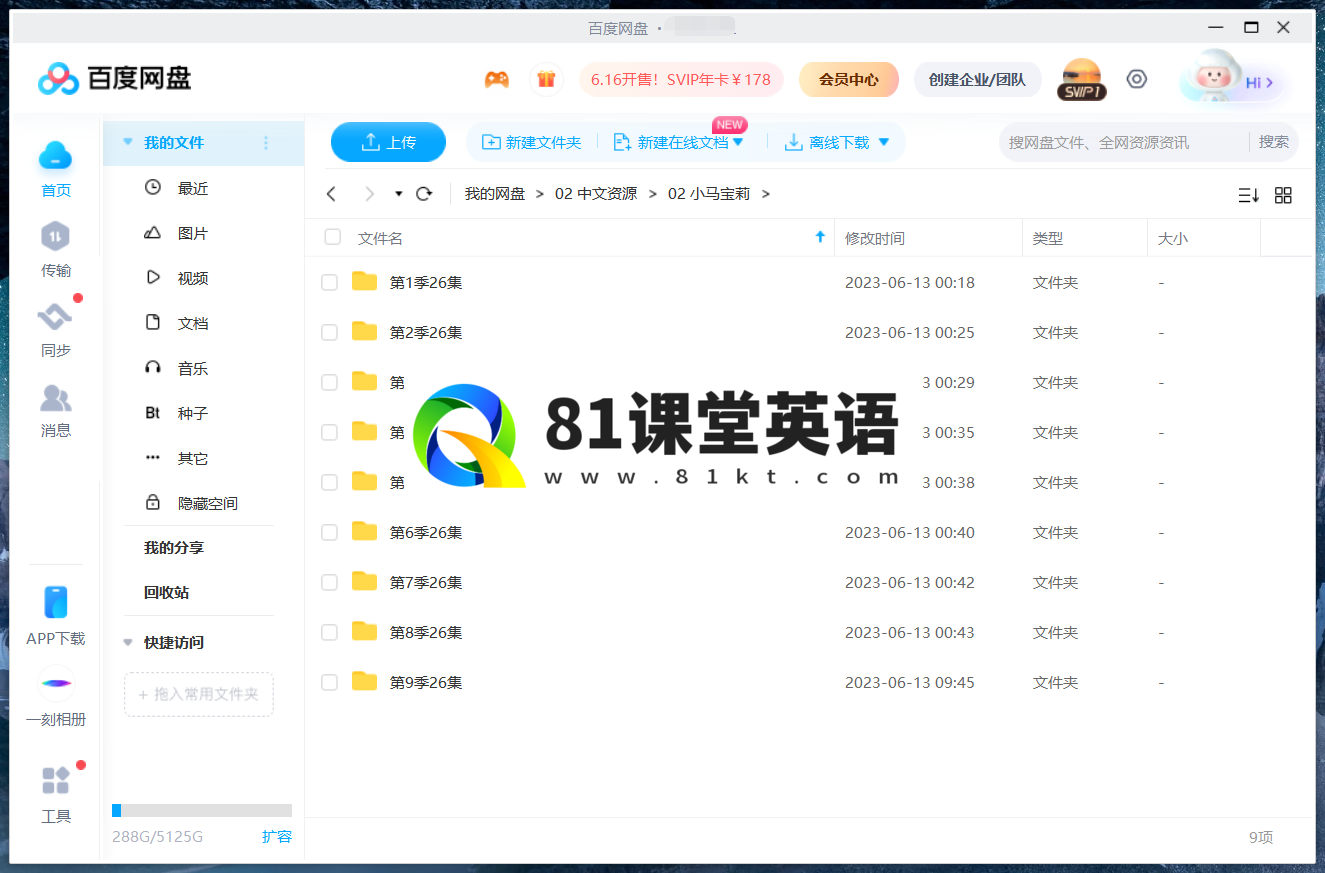The height and width of the screenshot is (873, 1325).
Task: Open the 新建在线文档 dropdown arrow
Action: coord(738,143)
